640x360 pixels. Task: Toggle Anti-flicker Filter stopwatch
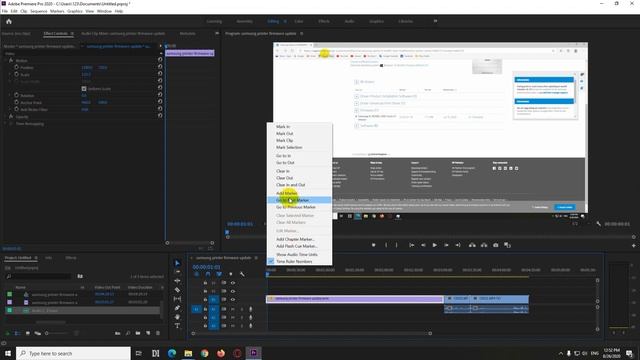click(x=16, y=109)
